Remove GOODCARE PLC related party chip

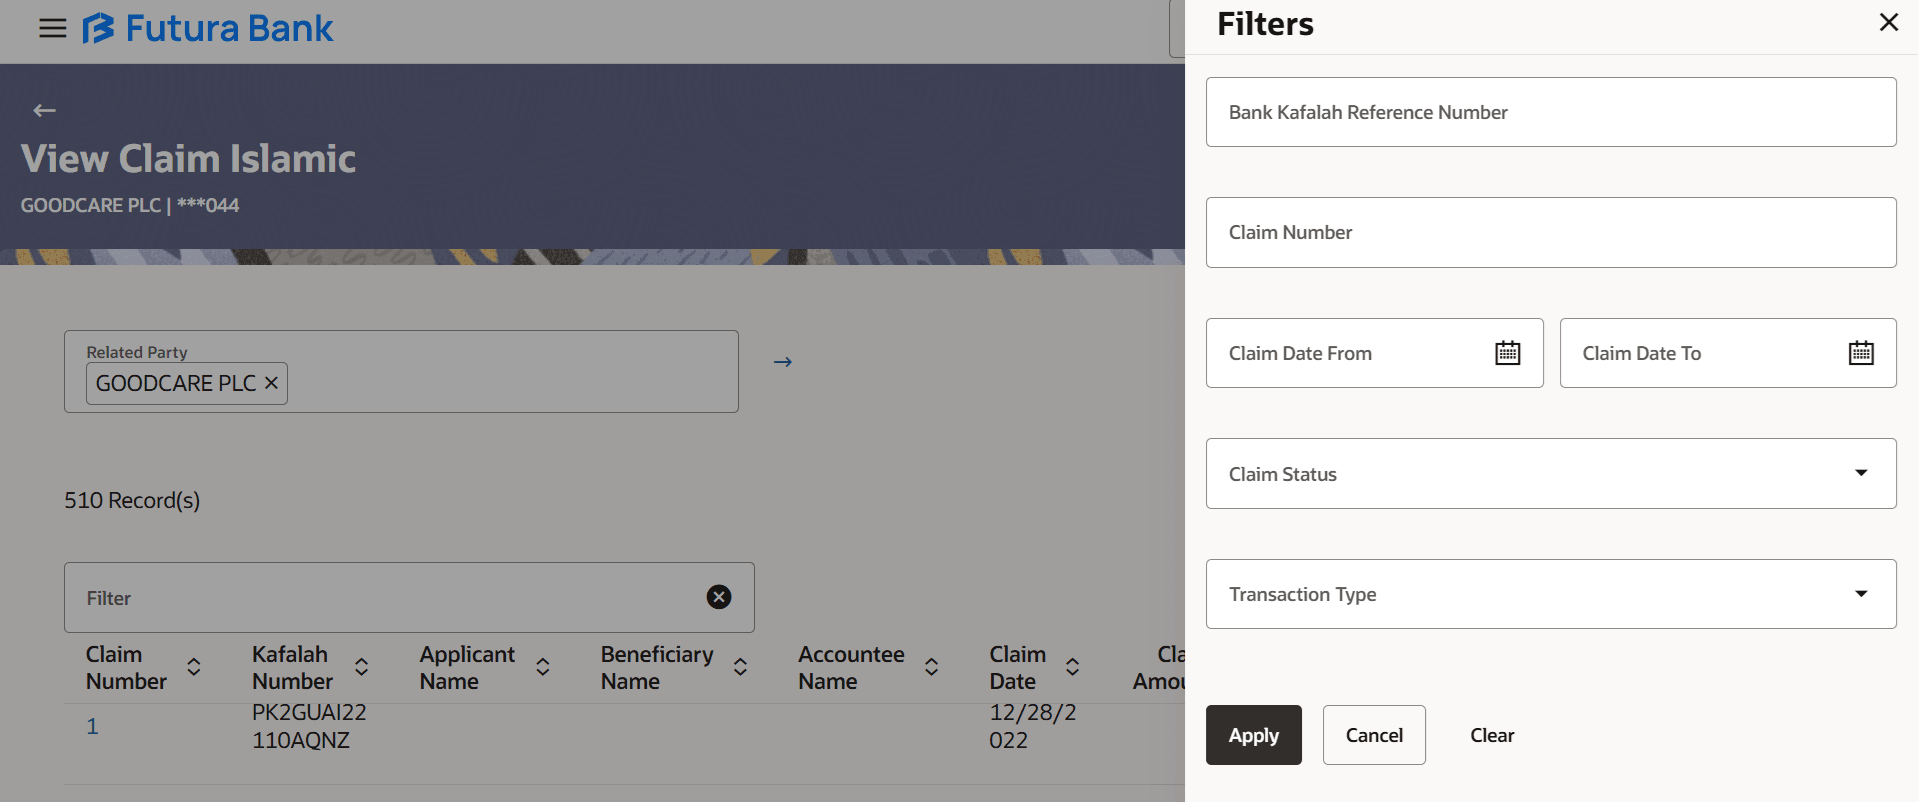pyautogui.click(x=271, y=383)
